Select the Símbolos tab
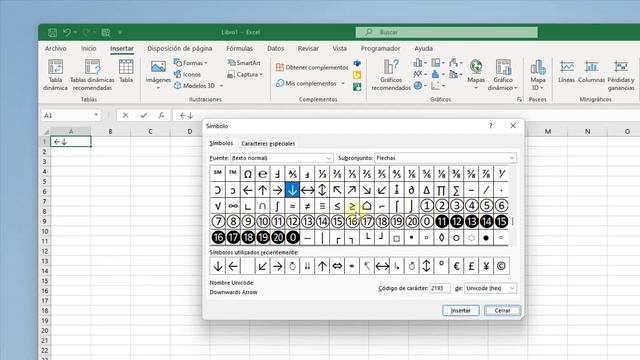 [x=221, y=143]
